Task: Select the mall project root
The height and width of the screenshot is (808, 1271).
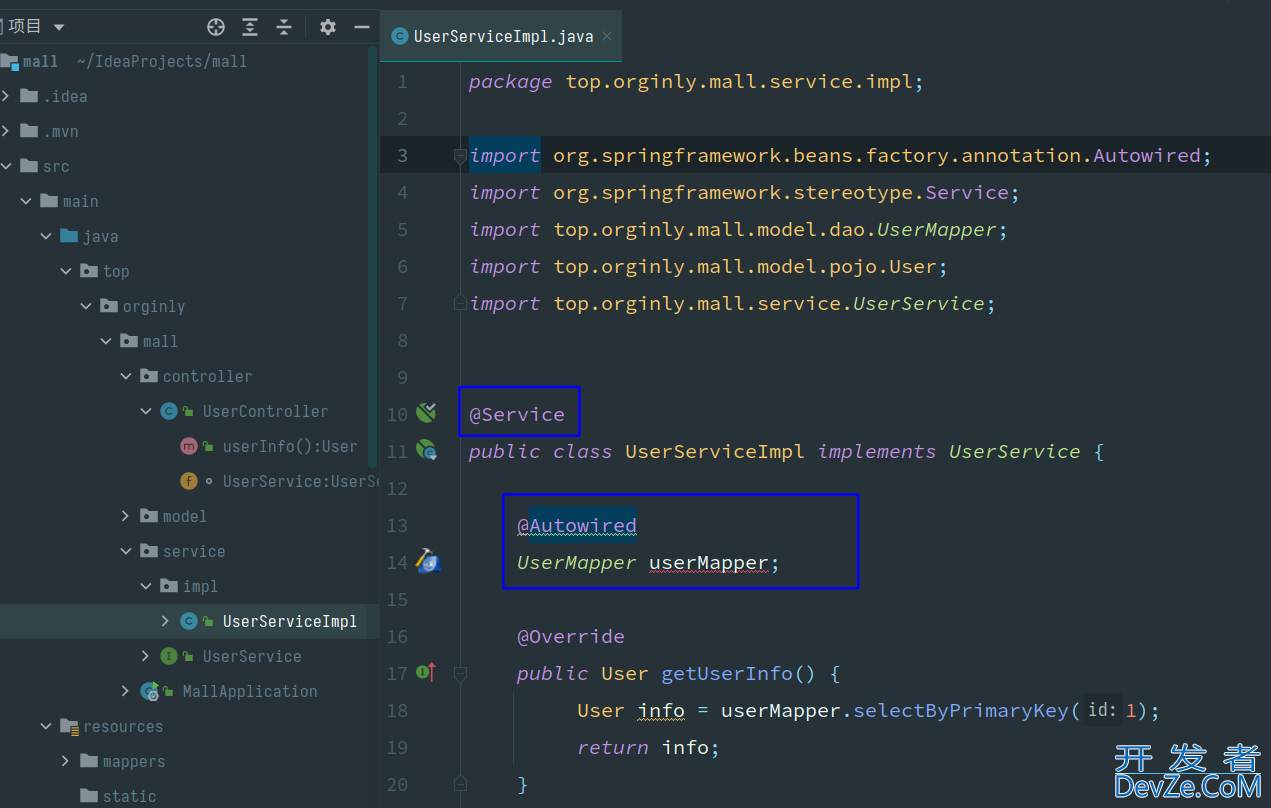Action: pos(40,61)
